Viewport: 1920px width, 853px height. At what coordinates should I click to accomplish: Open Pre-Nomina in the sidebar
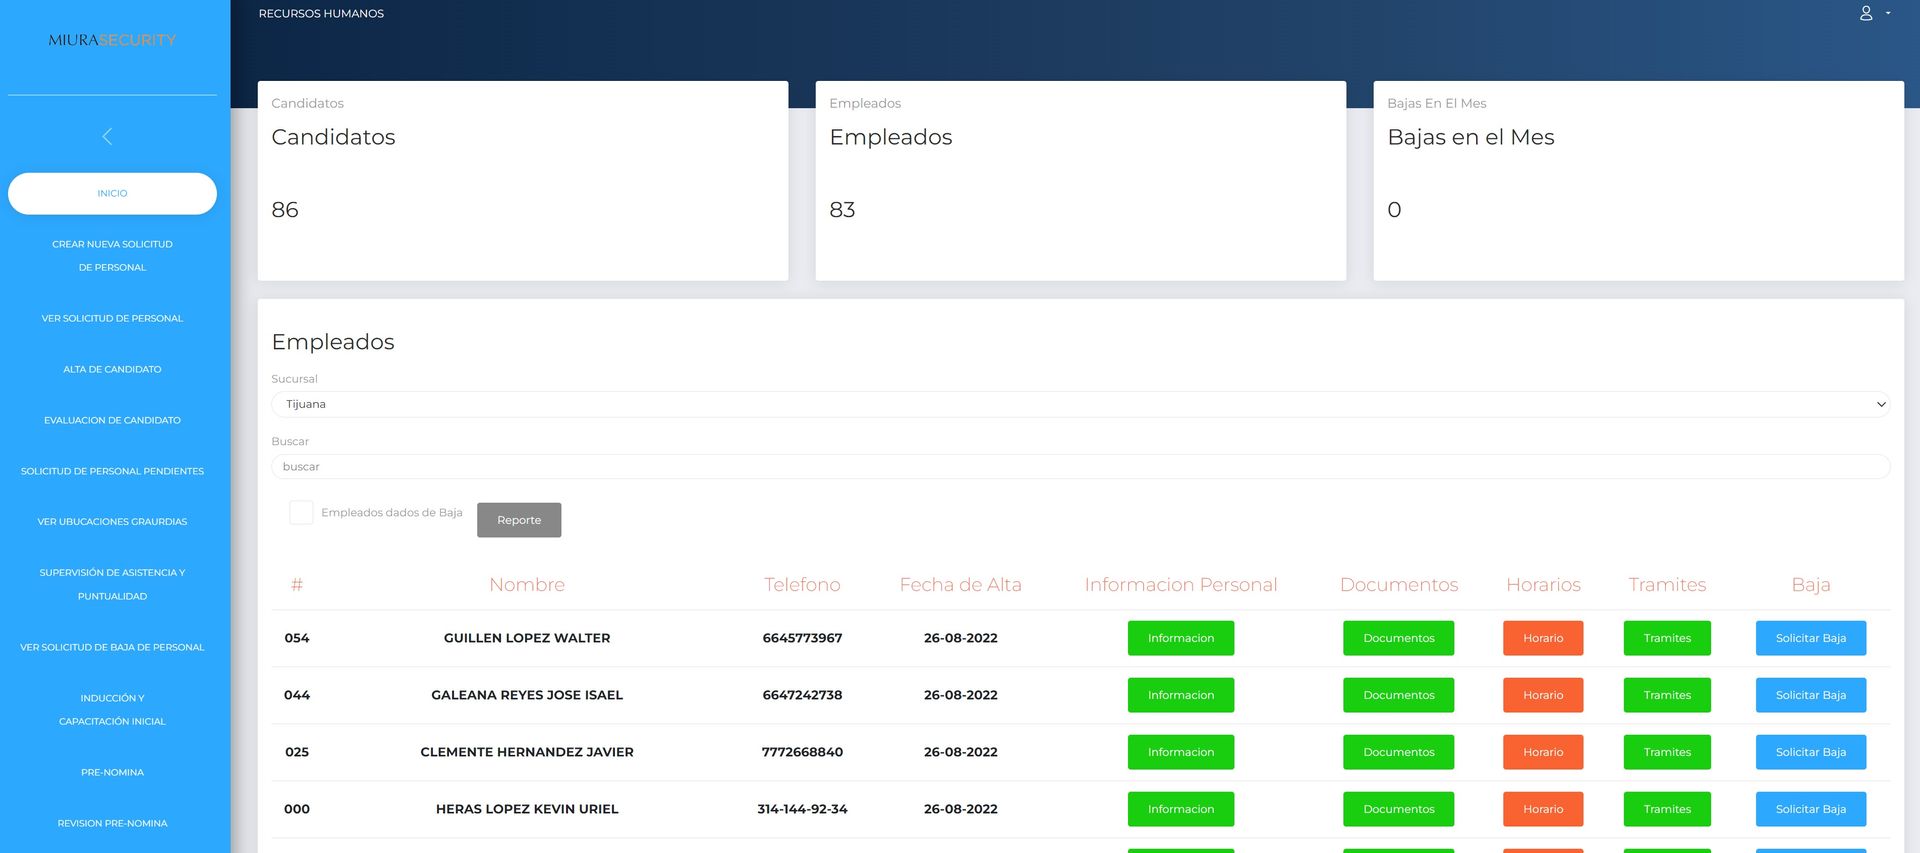(x=112, y=772)
